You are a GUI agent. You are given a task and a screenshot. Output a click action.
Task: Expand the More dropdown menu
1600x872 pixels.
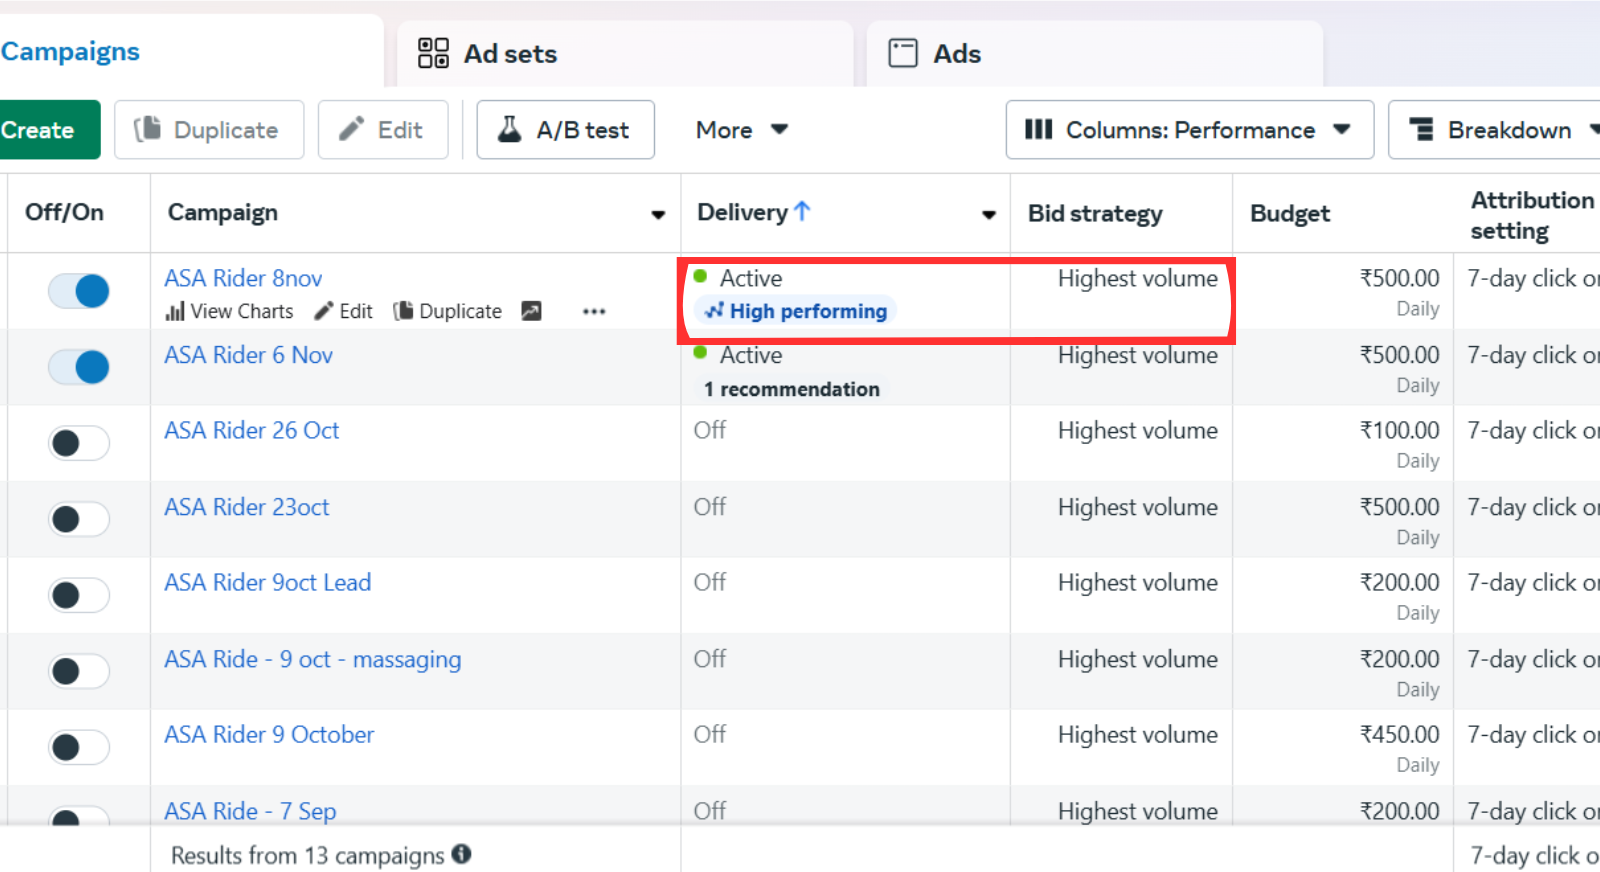pos(741,130)
